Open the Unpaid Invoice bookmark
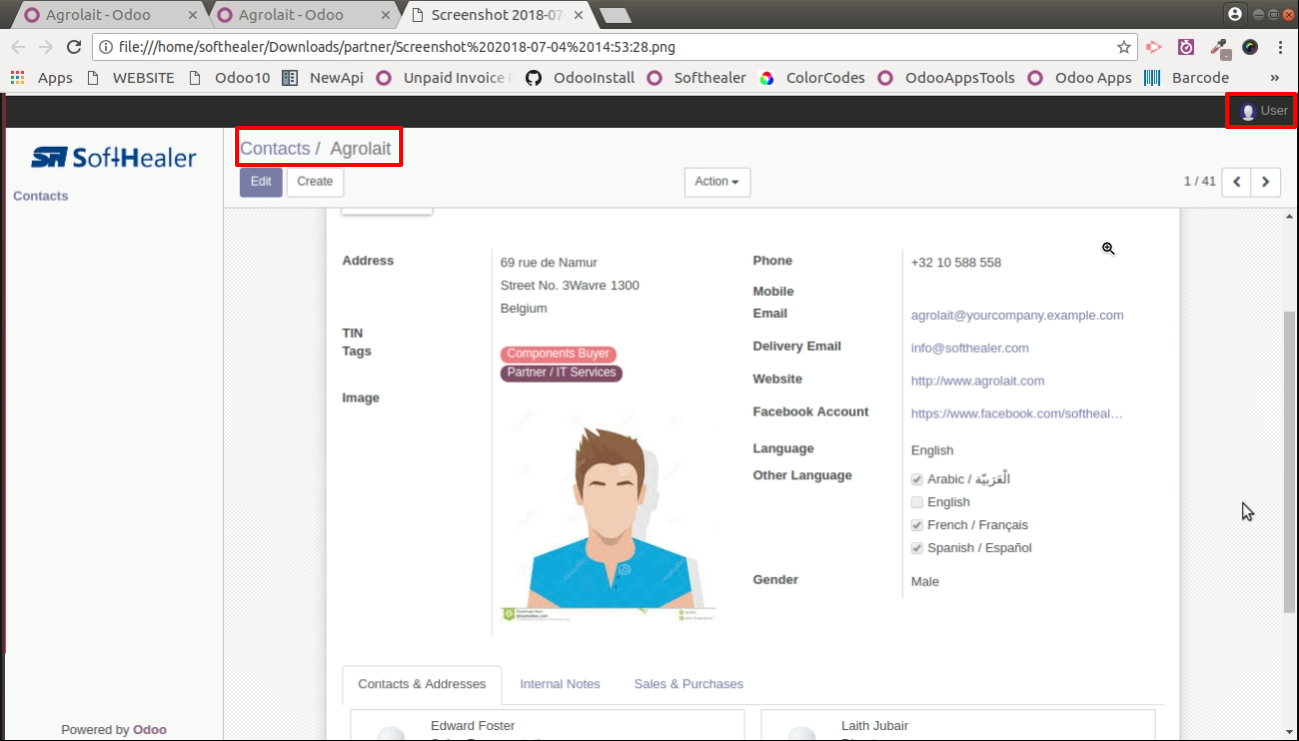 (x=444, y=77)
